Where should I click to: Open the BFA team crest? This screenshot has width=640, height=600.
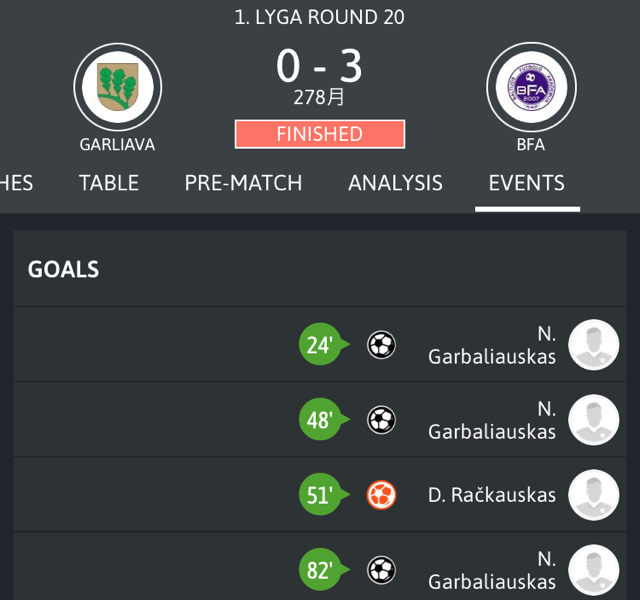pyautogui.click(x=531, y=87)
